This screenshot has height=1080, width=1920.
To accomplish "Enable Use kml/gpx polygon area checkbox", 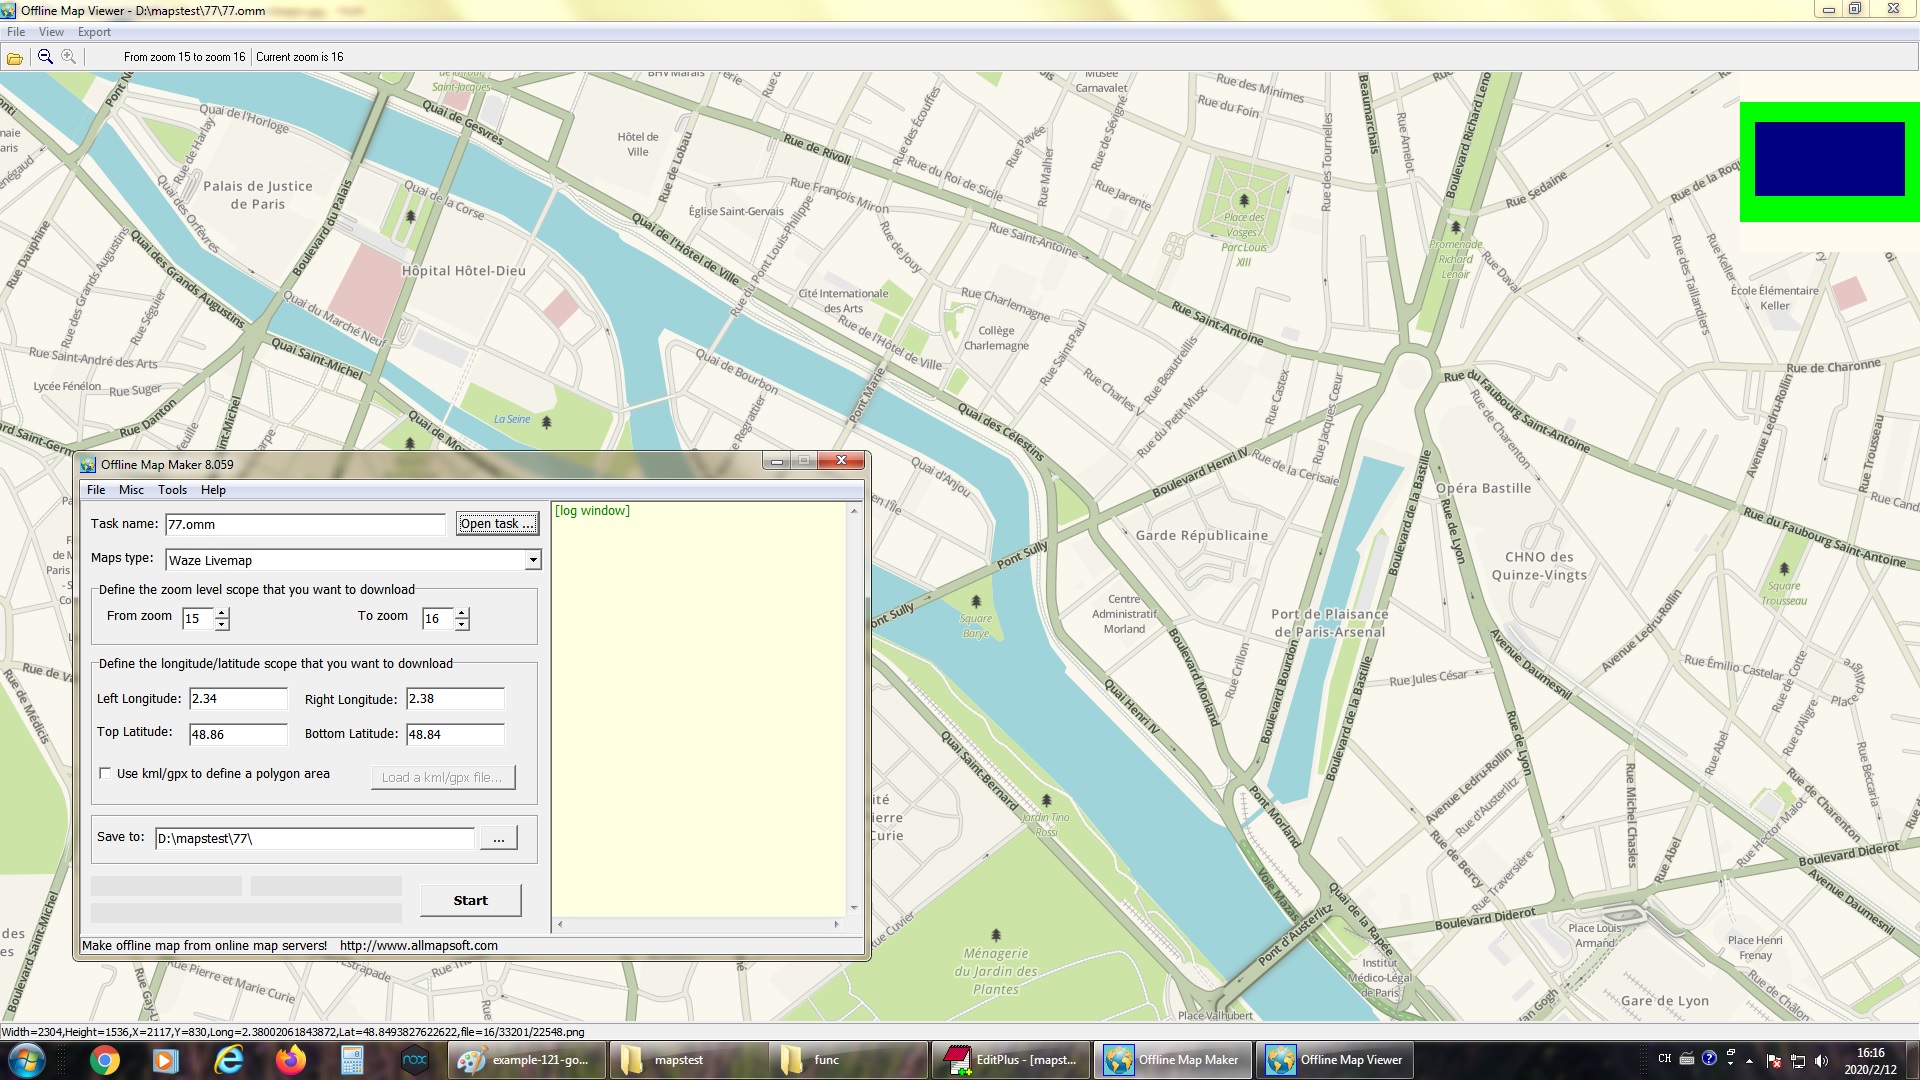I will [x=105, y=774].
